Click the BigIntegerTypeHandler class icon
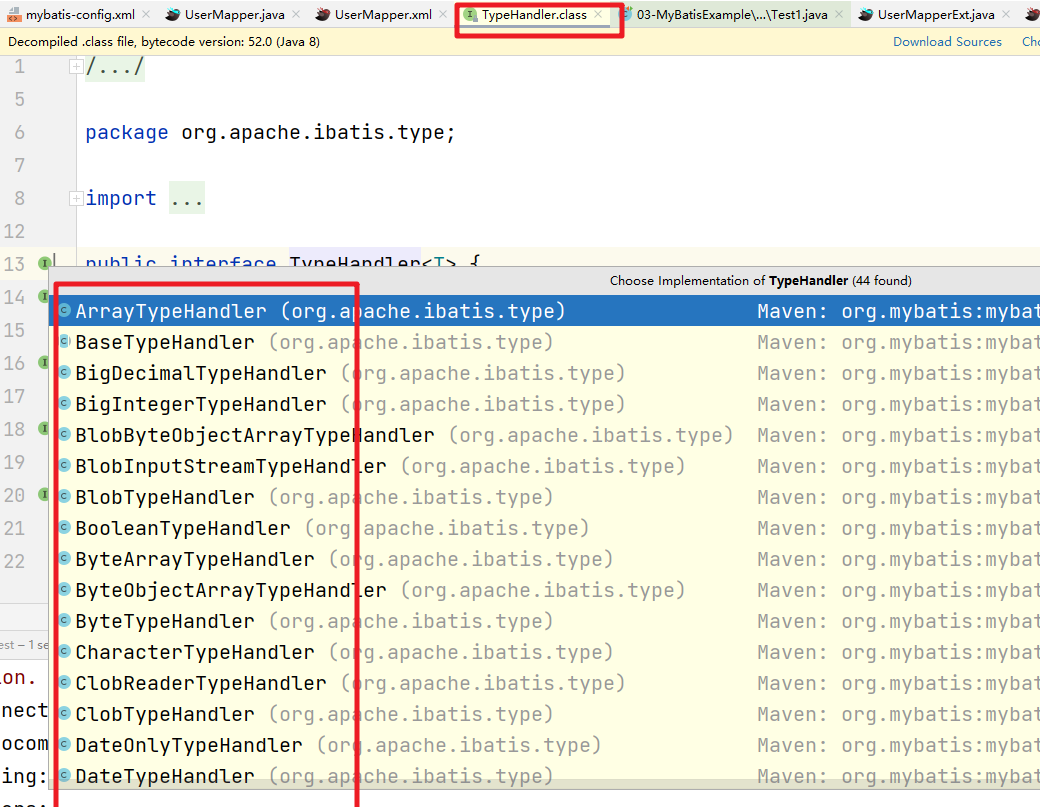Screen dimensions: 1054x810 tap(65, 403)
